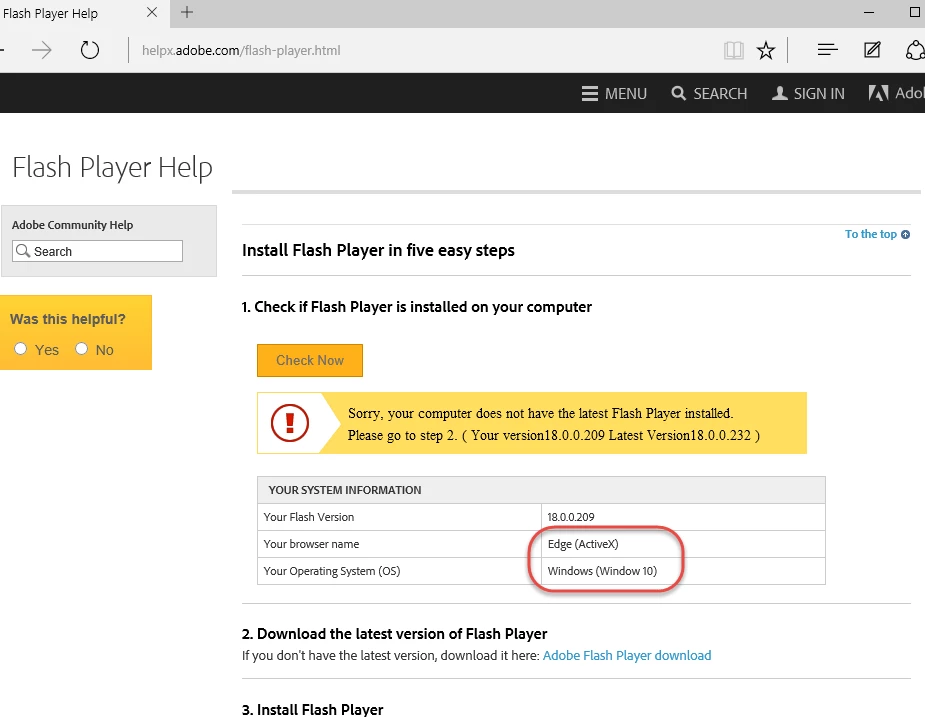Select No for Was this helpful
The width and height of the screenshot is (925, 717).
pyautogui.click(x=81, y=349)
